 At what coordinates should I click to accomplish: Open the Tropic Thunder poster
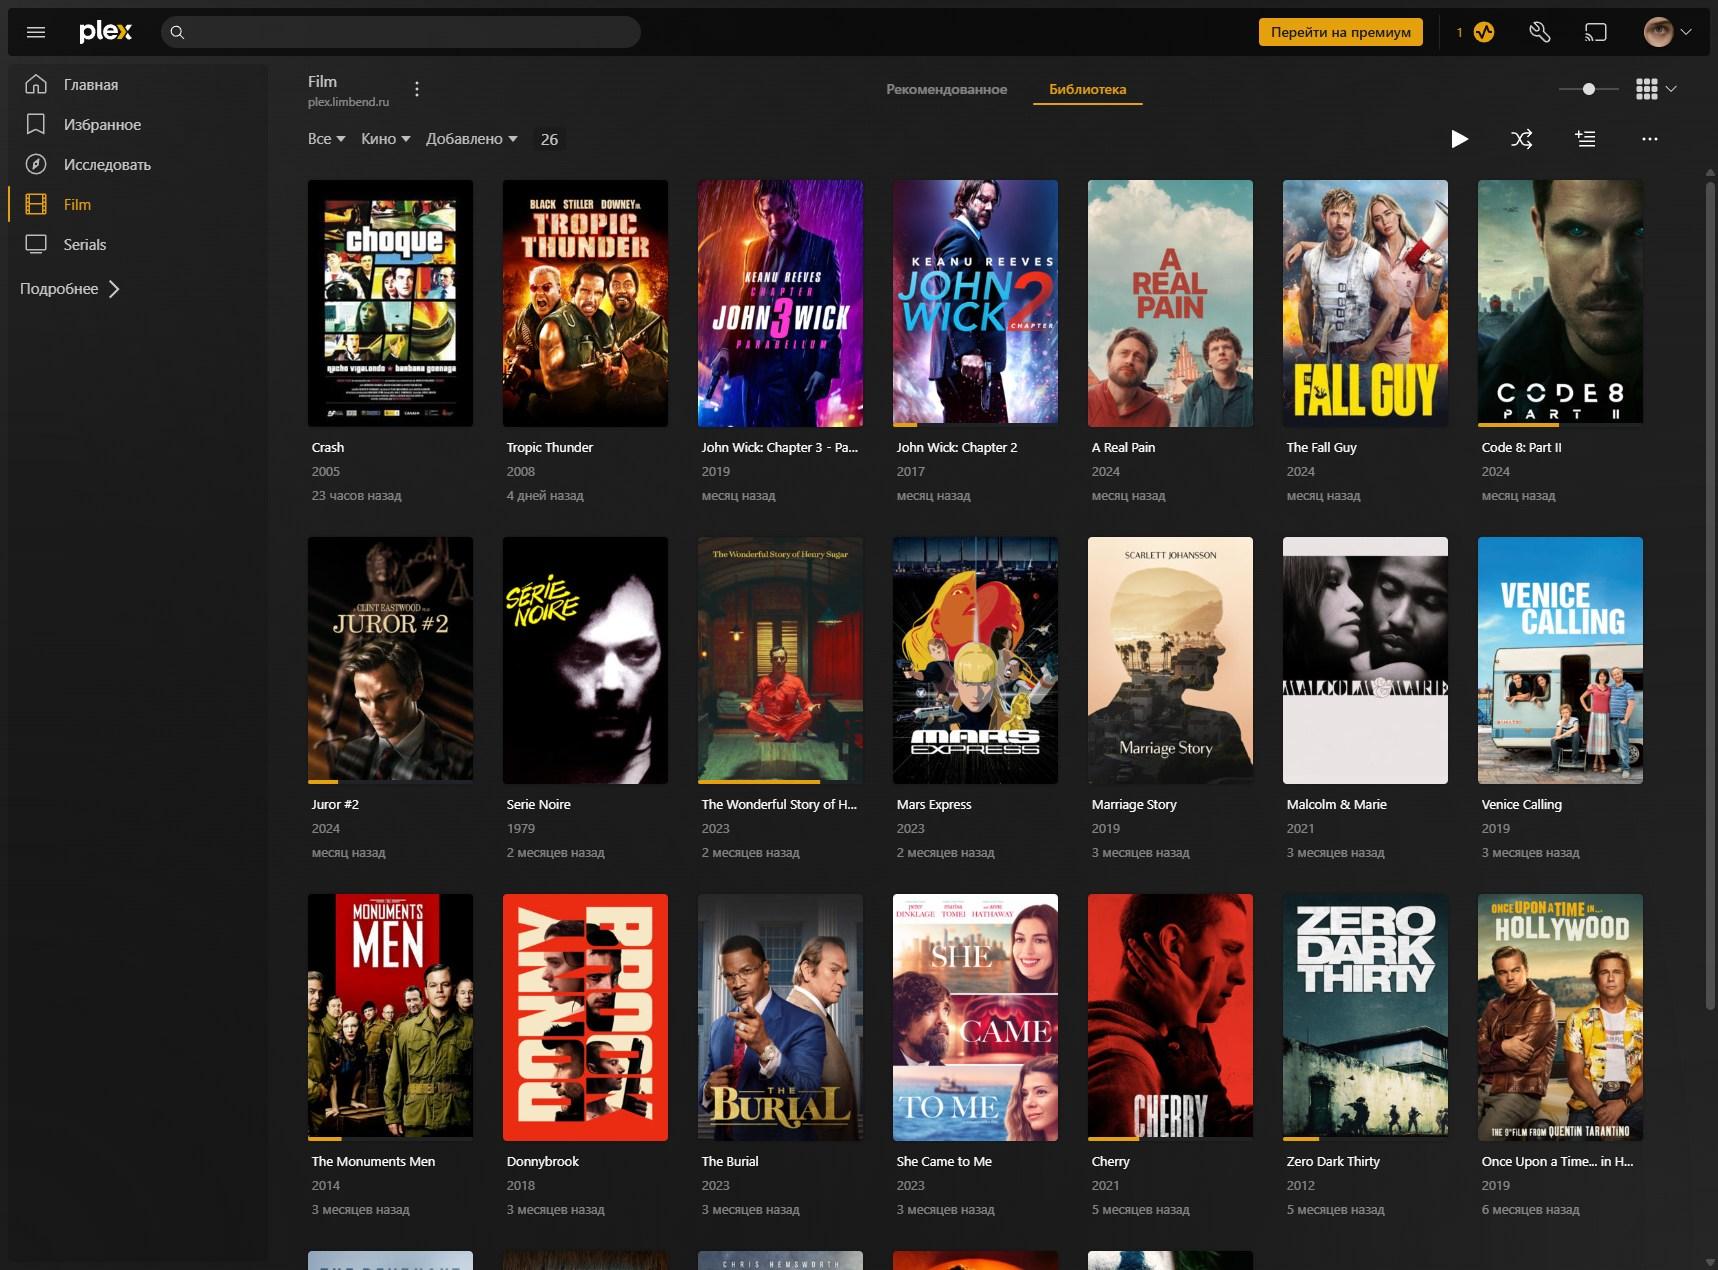point(585,303)
